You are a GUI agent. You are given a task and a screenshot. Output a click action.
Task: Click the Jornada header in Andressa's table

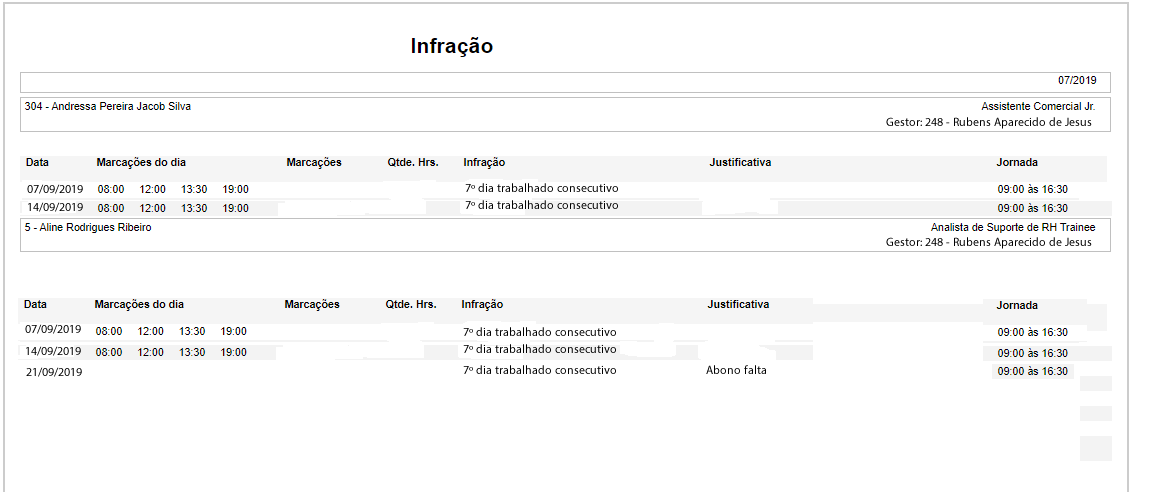pyautogui.click(x=1017, y=162)
